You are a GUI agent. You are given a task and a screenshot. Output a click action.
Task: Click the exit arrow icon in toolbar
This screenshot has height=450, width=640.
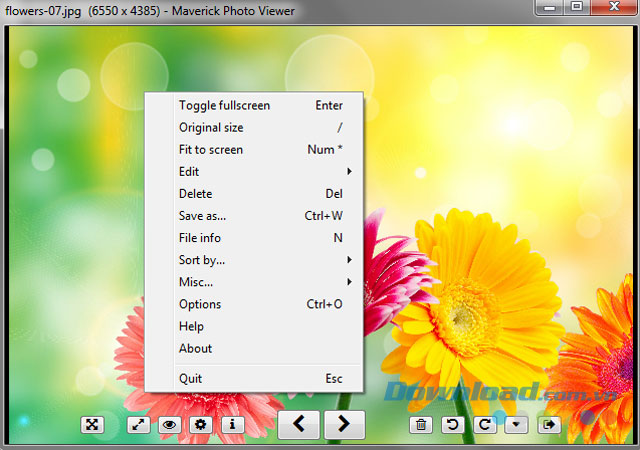point(548,425)
